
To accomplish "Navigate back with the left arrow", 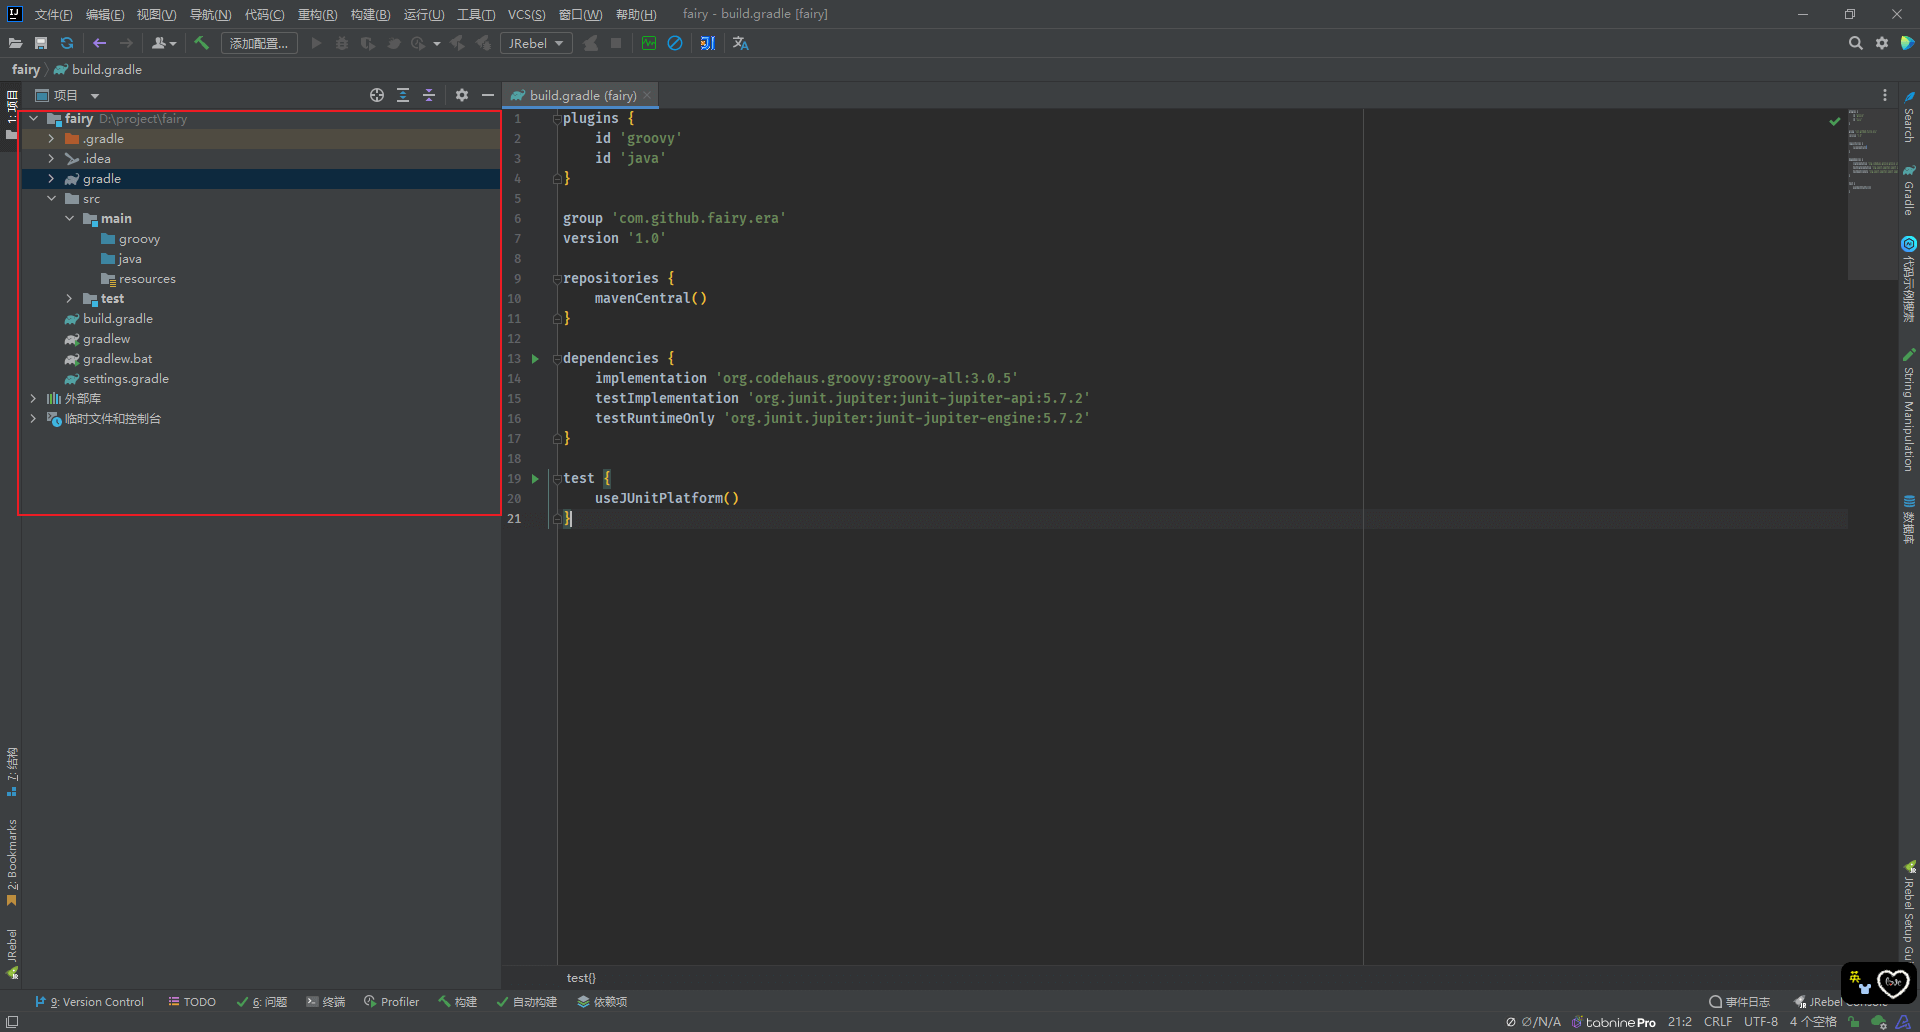I will pyautogui.click(x=99, y=43).
